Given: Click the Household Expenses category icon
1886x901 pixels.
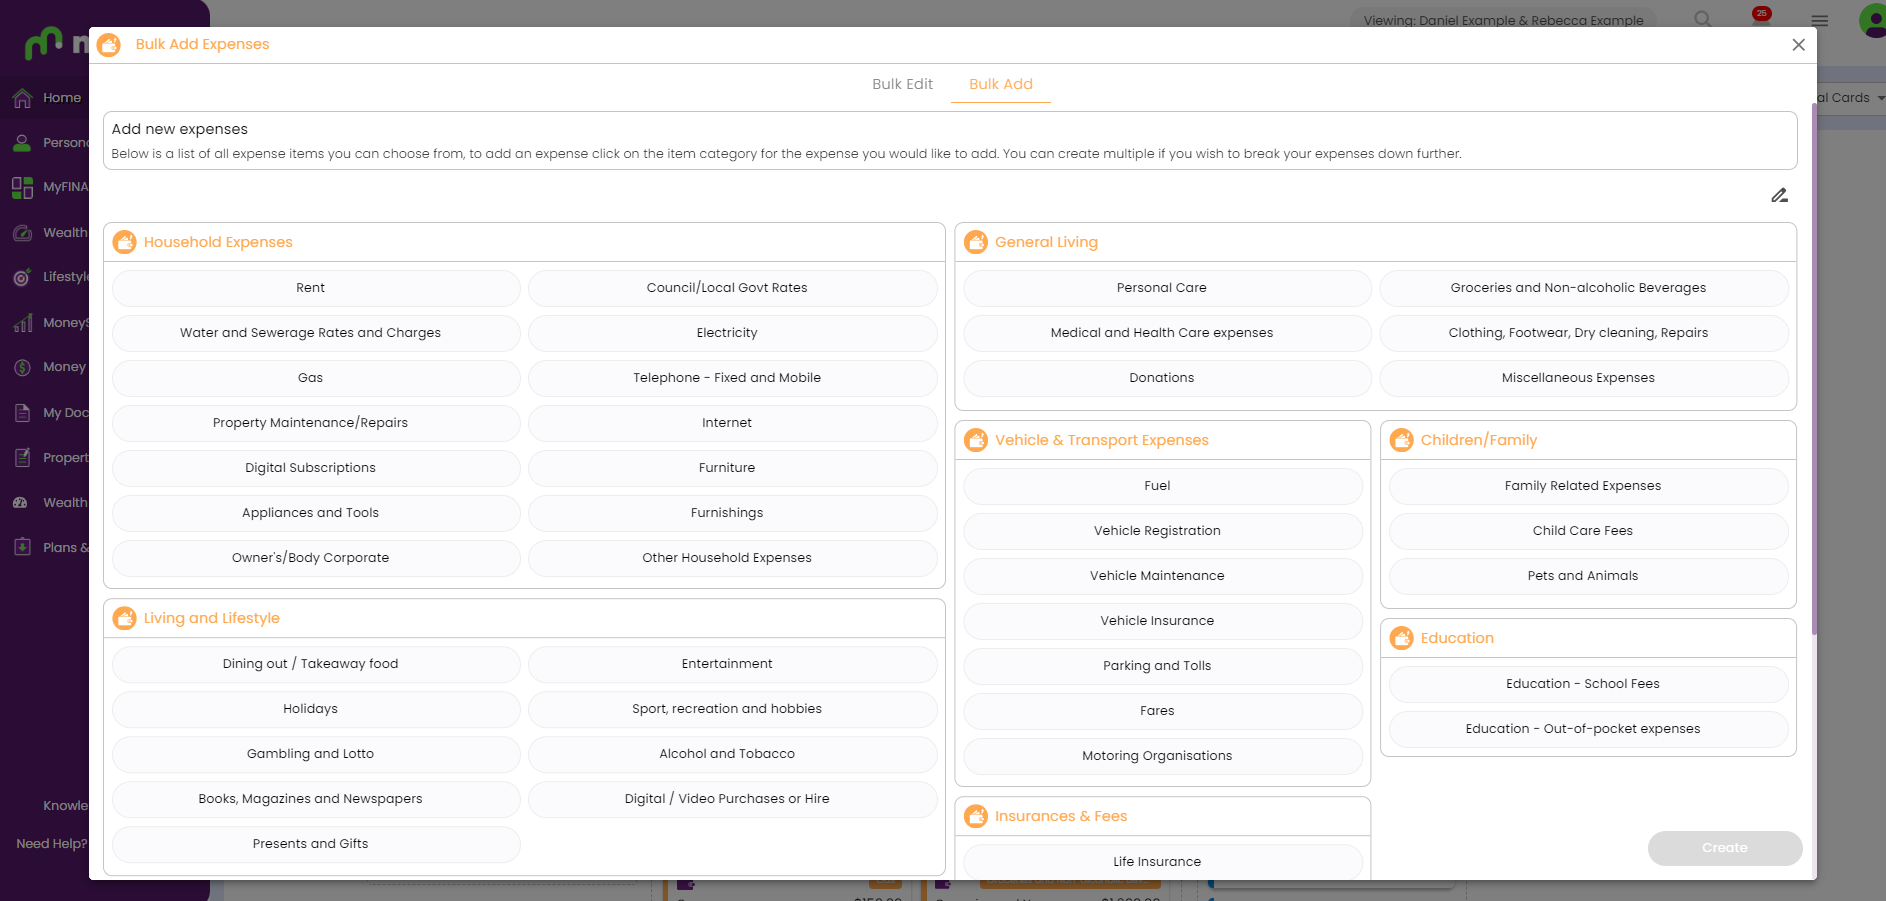Looking at the screenshot, I should tap(125, 242).
